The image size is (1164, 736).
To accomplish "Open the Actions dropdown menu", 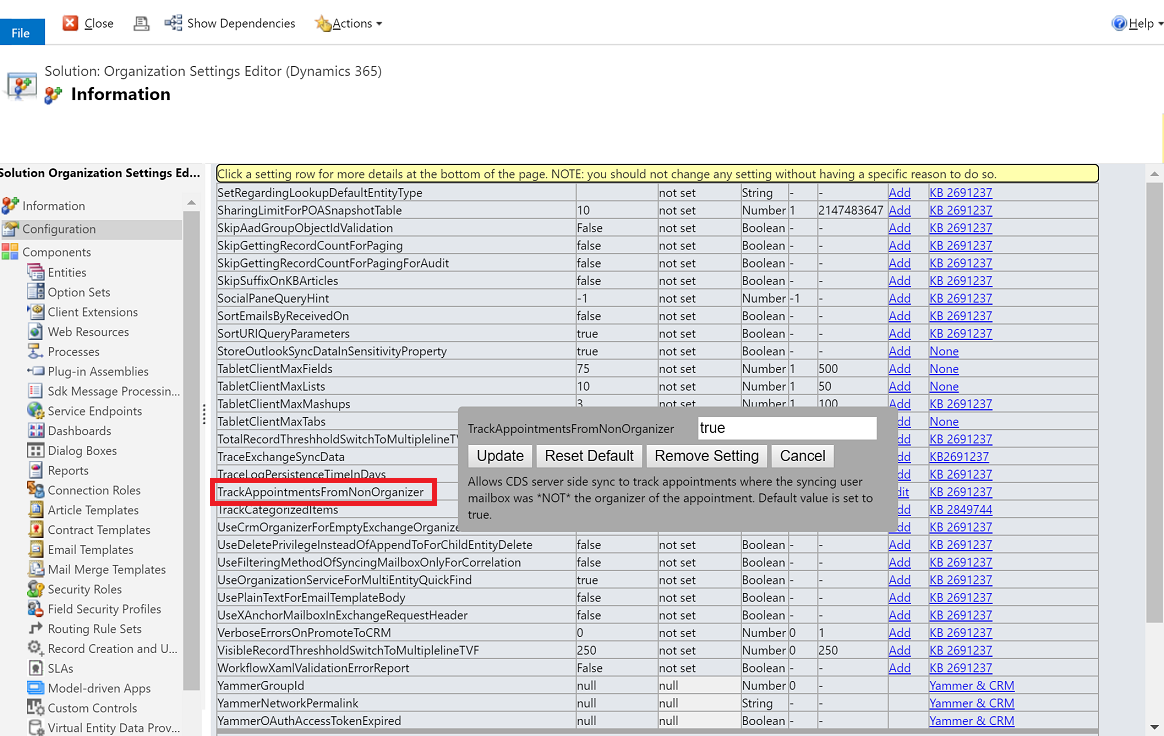I will coord(348,24).
